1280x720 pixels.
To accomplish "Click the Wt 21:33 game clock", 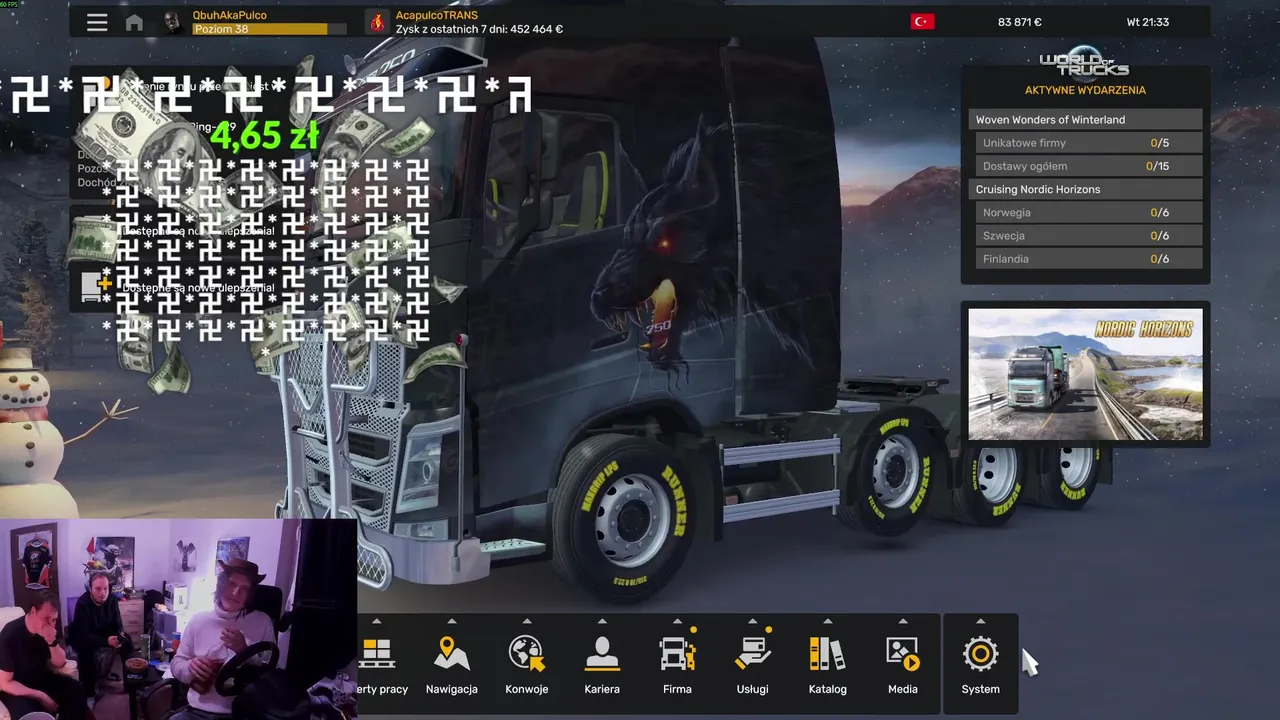I will pyautogui.click(x=1147, y=22).
